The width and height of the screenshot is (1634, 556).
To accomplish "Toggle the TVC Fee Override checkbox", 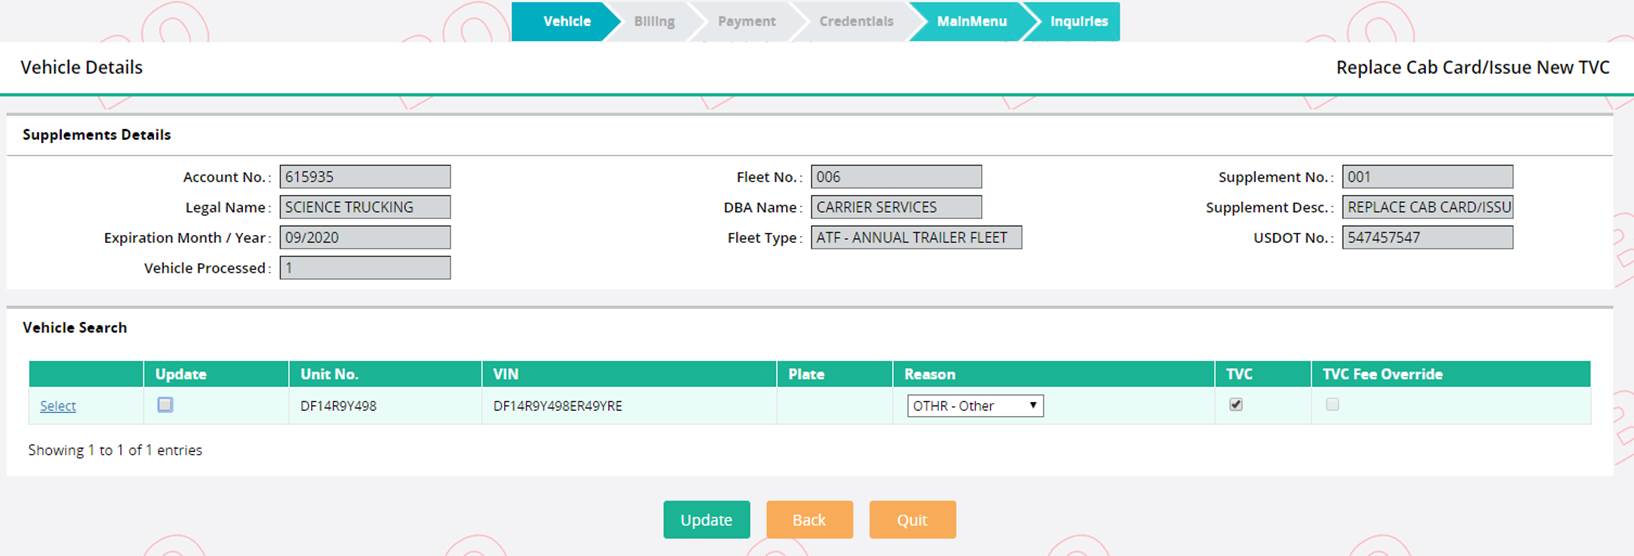I will [x=1332, y=405].
